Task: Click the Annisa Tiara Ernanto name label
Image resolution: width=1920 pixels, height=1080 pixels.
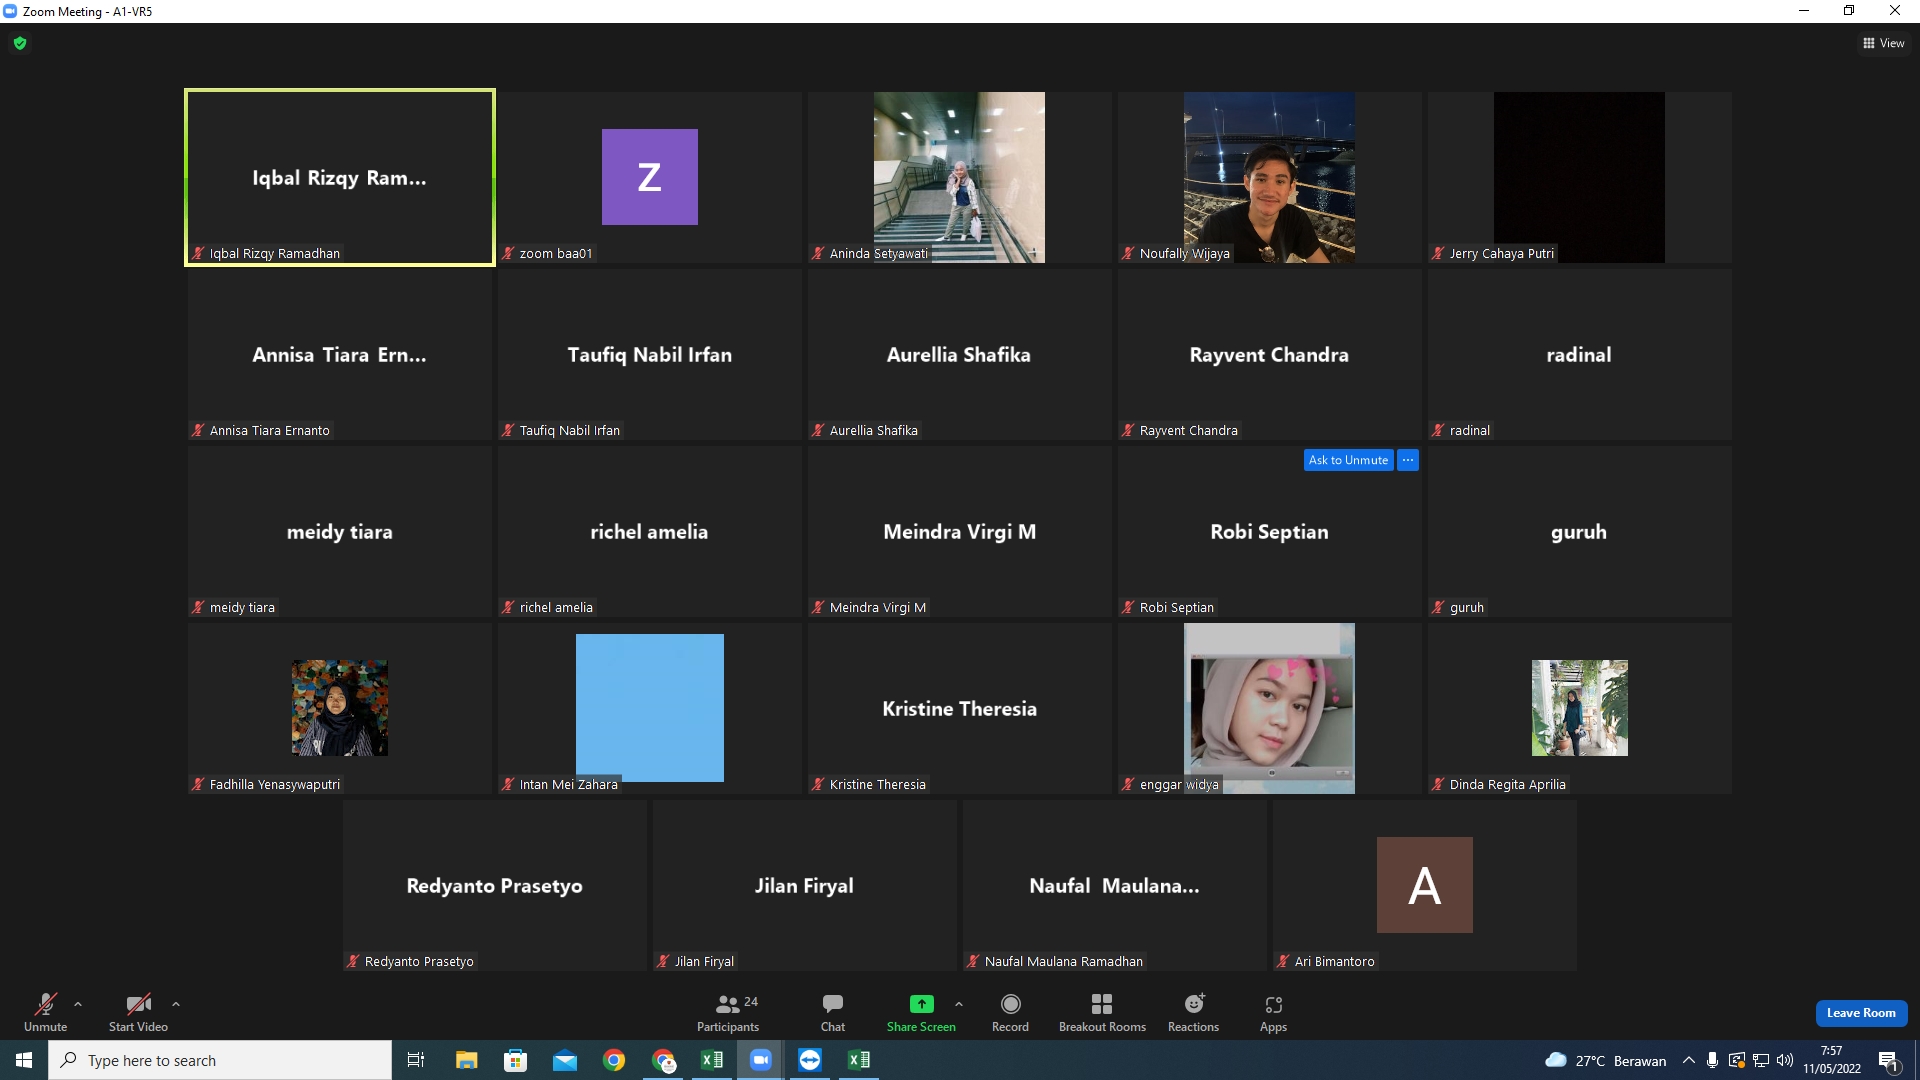Action: [x=270, y=431]
